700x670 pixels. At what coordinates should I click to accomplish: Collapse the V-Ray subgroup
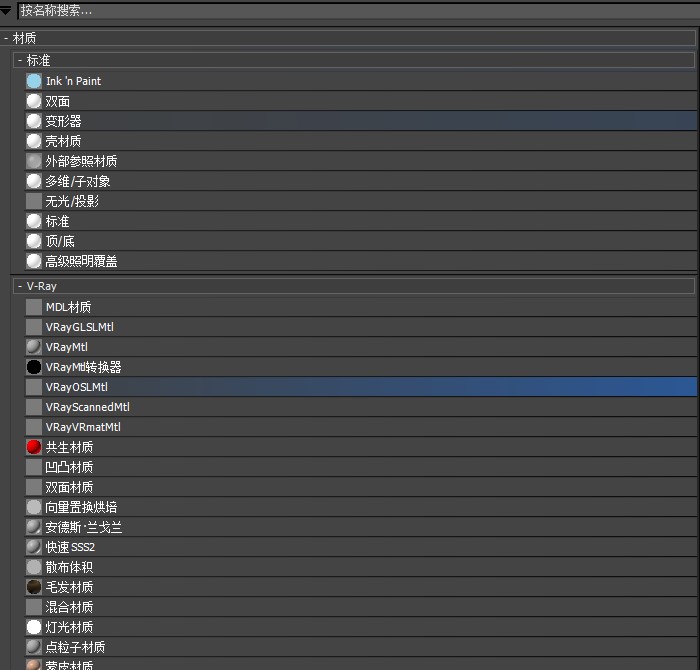coord(20,286)
